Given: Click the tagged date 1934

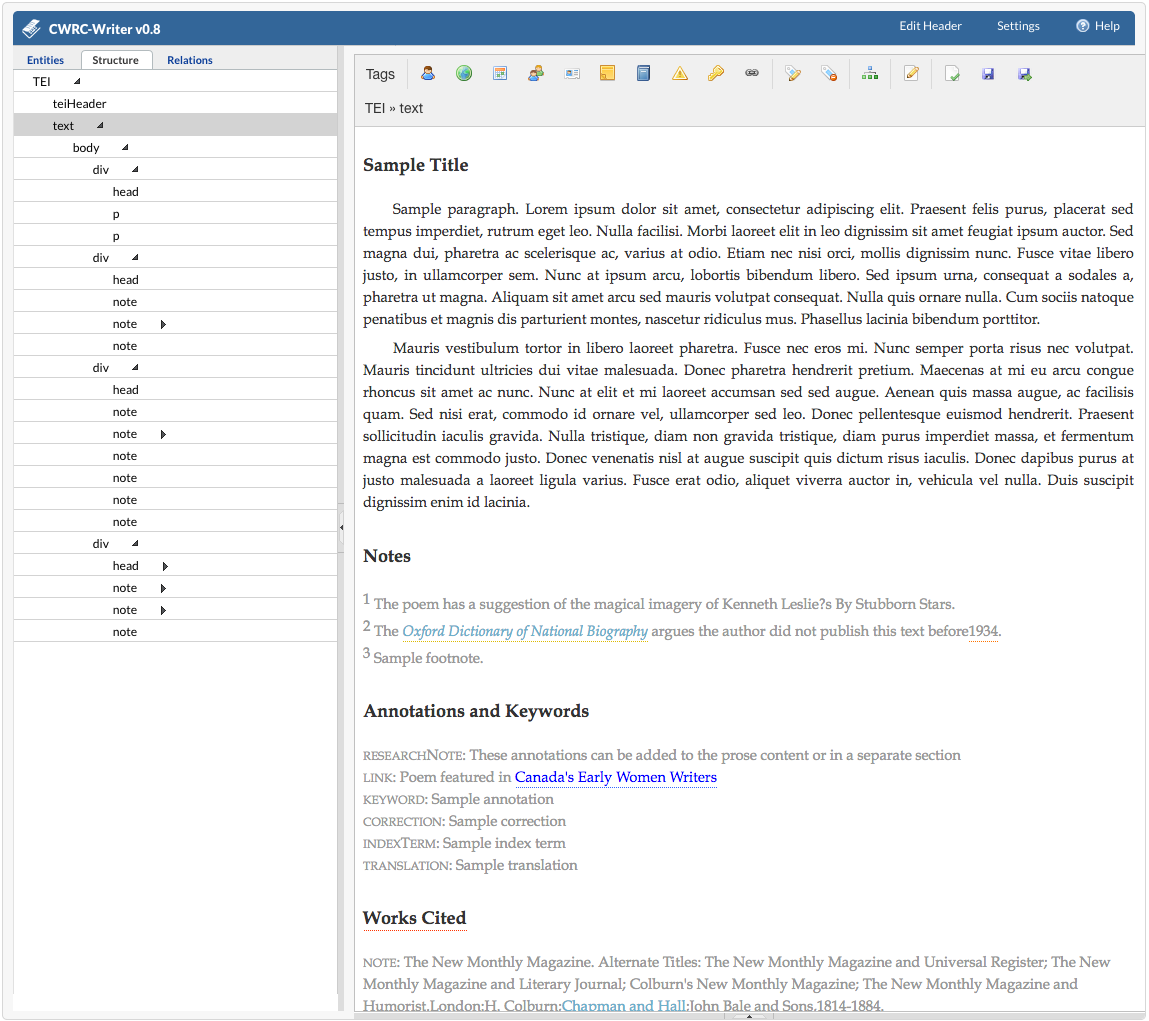Looking at the screenshot, I should [x=983, y=631].
